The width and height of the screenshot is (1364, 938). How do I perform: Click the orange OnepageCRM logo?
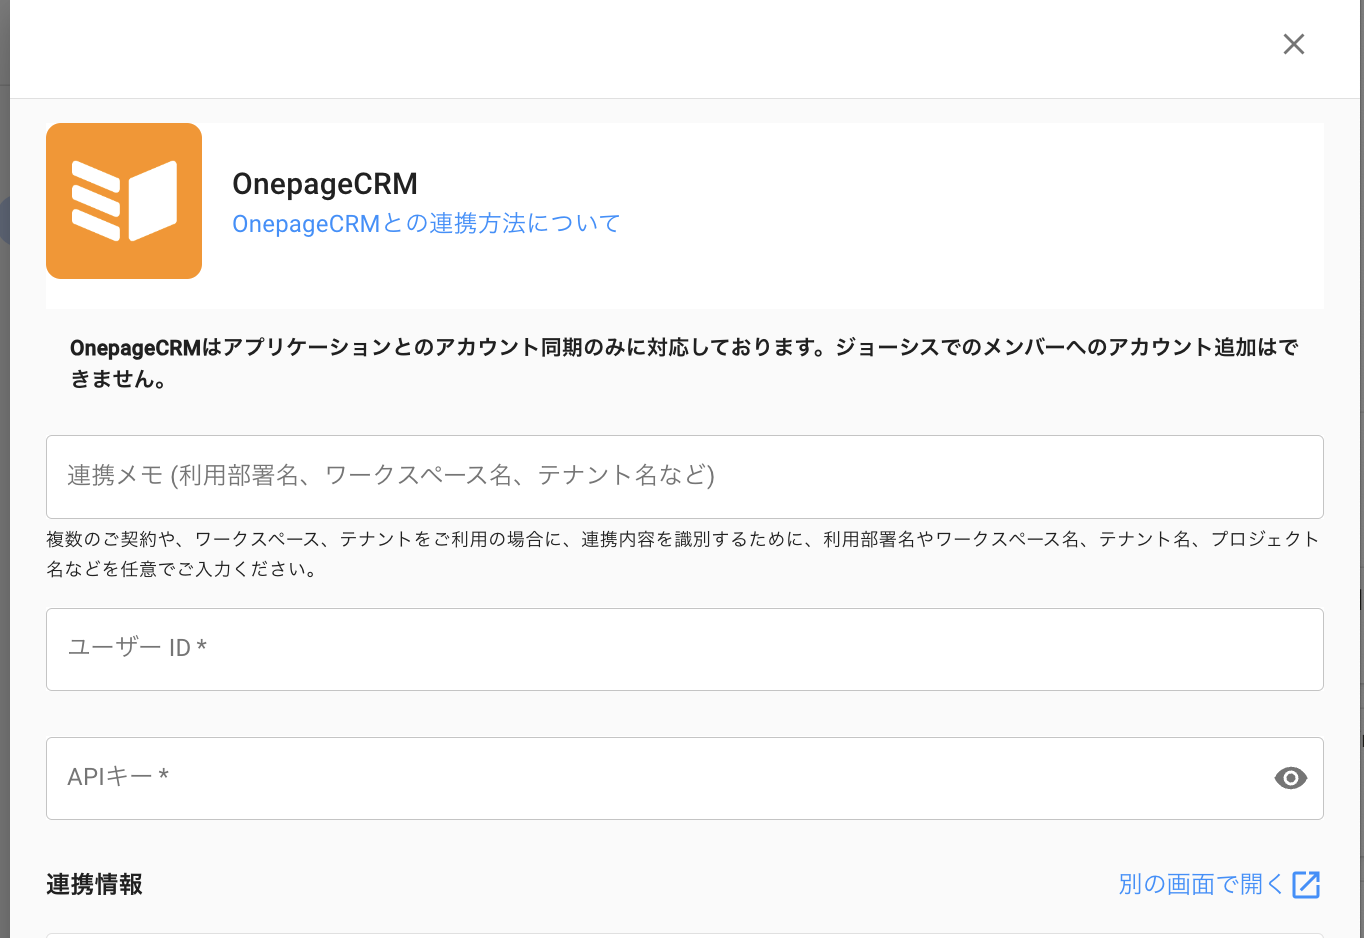[124, 201]
